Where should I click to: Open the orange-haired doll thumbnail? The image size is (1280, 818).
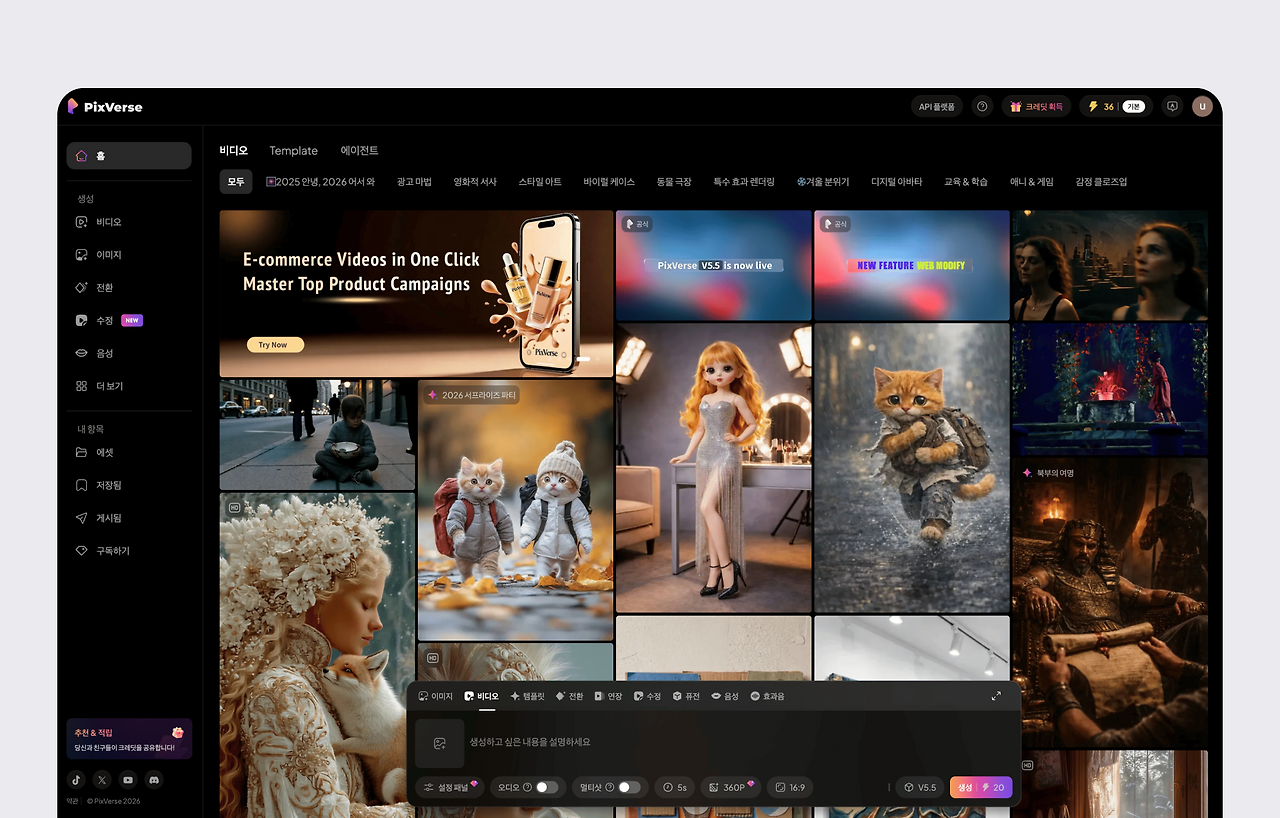(714, 468)
